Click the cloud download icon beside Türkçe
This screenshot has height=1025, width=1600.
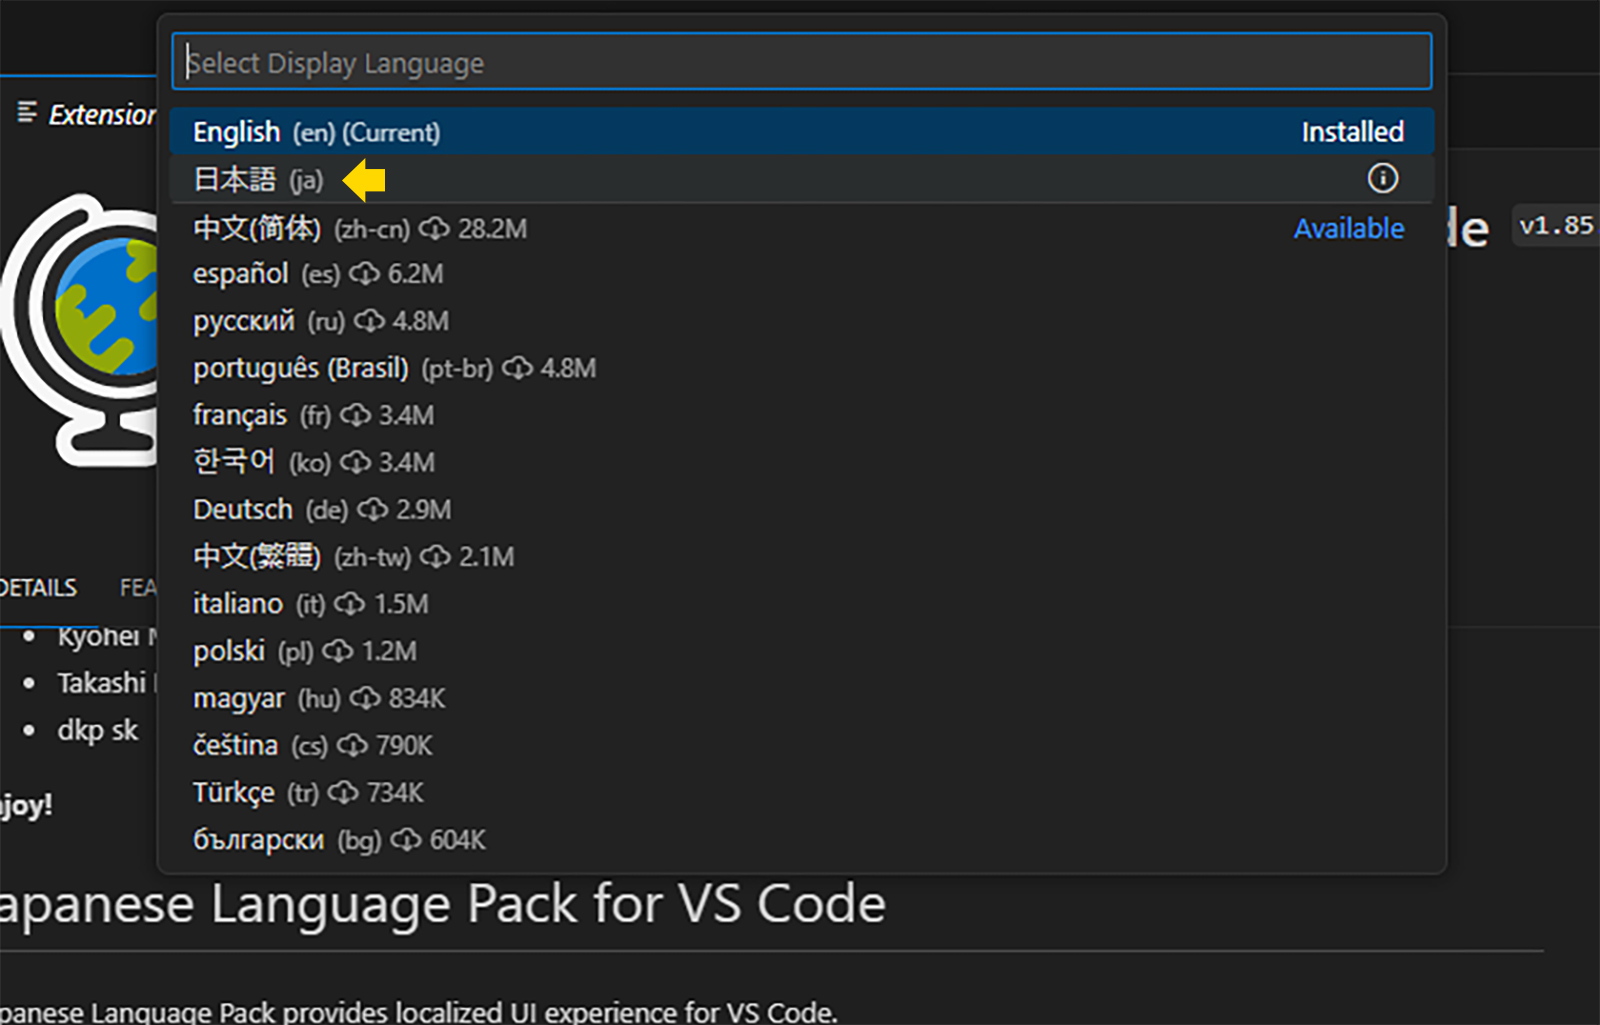(343, 792)
